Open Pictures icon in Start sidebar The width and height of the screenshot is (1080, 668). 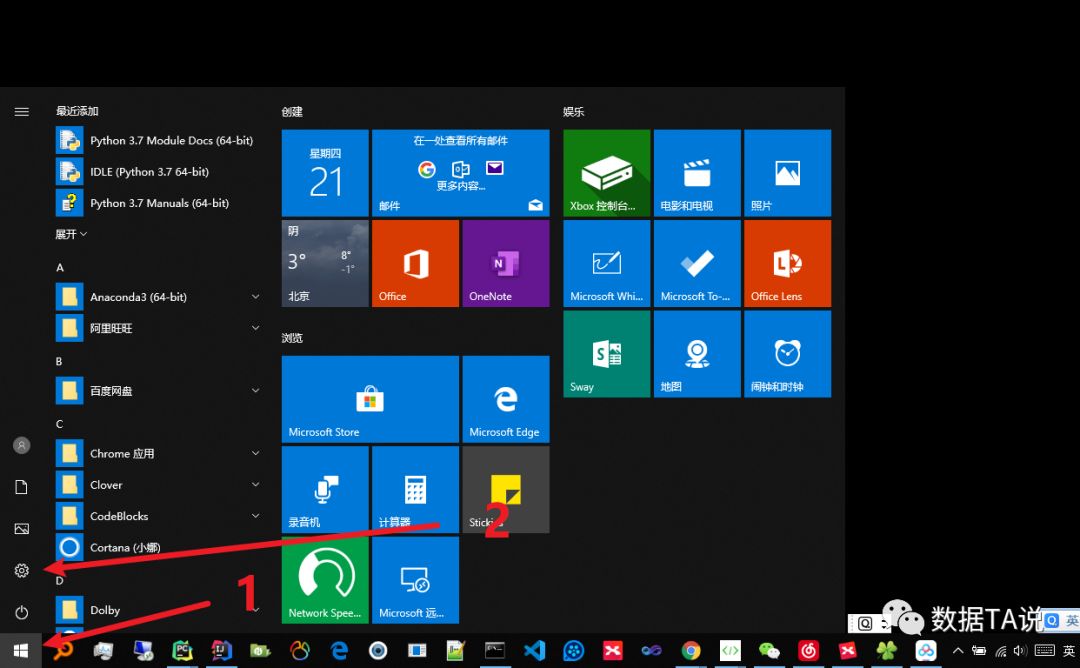click(21, 528)
